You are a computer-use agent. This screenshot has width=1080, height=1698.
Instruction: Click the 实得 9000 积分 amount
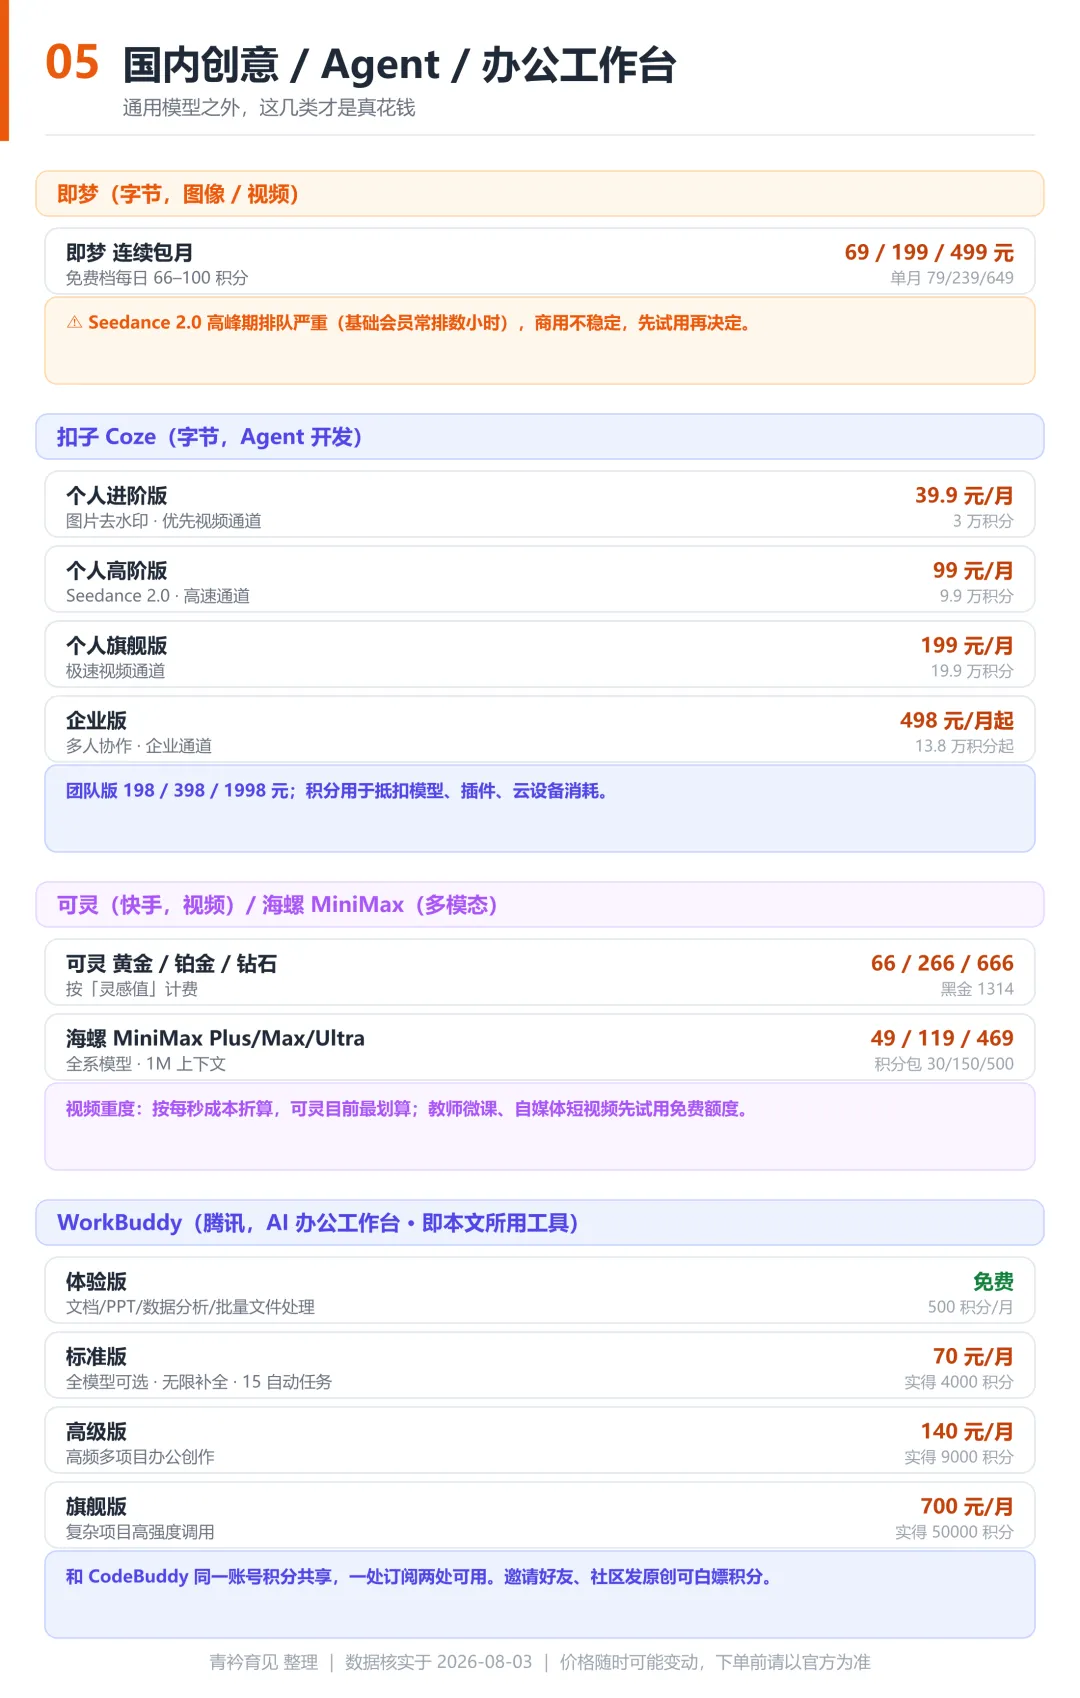coord(959,1457)
